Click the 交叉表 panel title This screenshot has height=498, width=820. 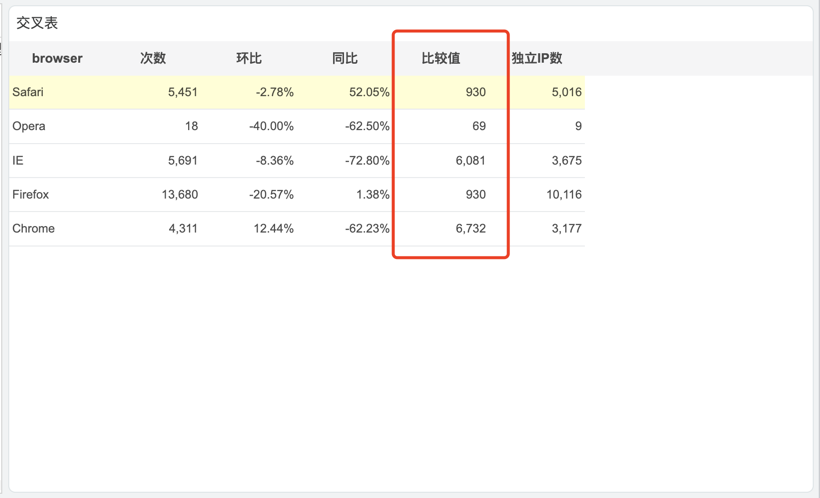point(37,23)
